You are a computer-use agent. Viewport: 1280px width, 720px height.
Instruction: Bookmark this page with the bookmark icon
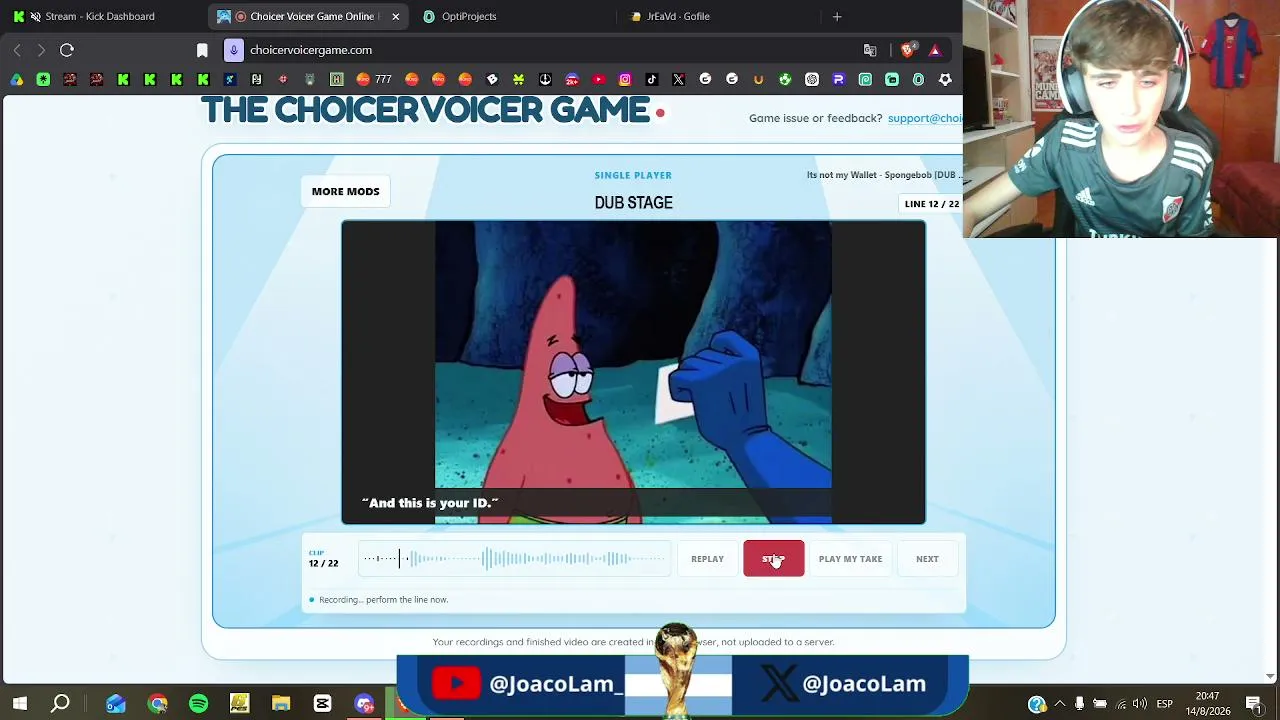202,50
